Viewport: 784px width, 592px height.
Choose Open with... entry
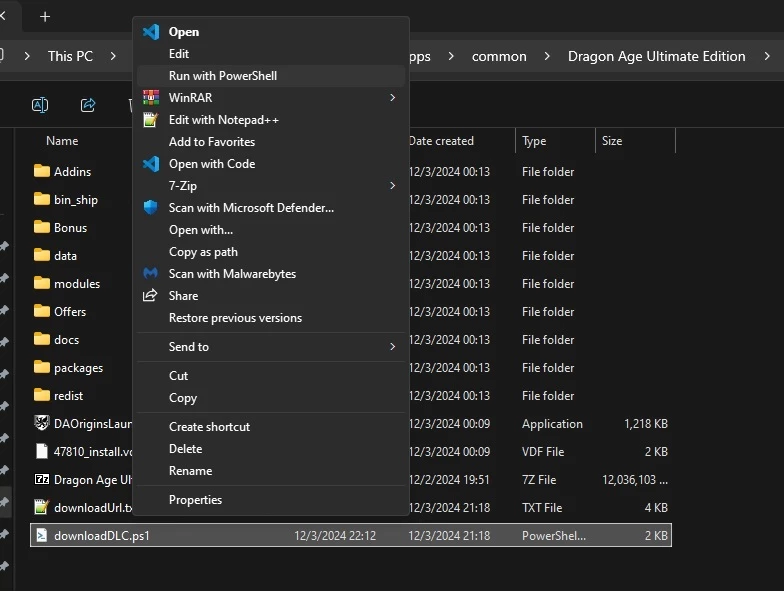click(271, 230)
